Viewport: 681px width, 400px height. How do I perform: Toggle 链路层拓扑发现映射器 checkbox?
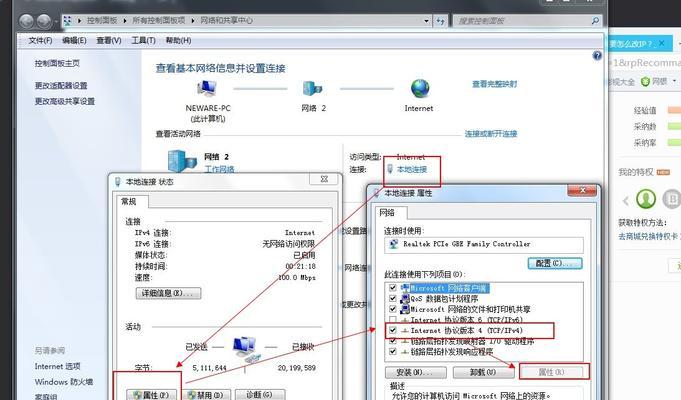coord(393,341)
